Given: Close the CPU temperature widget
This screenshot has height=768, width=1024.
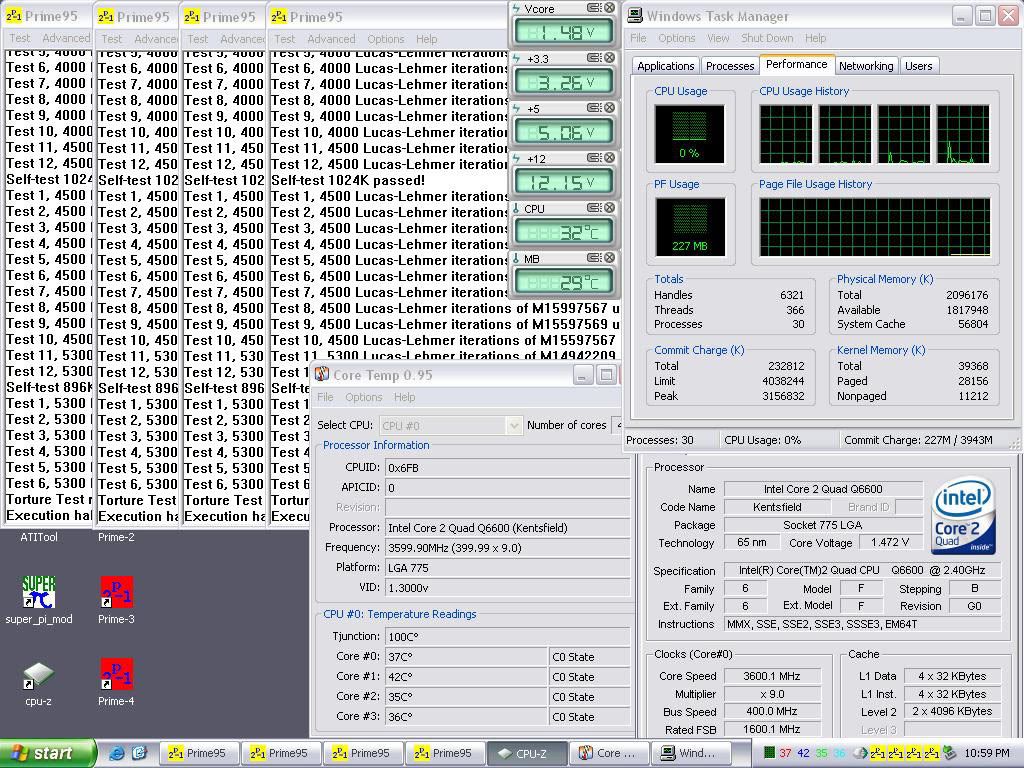Looking at the screenshot, I should tap(609, 208).
